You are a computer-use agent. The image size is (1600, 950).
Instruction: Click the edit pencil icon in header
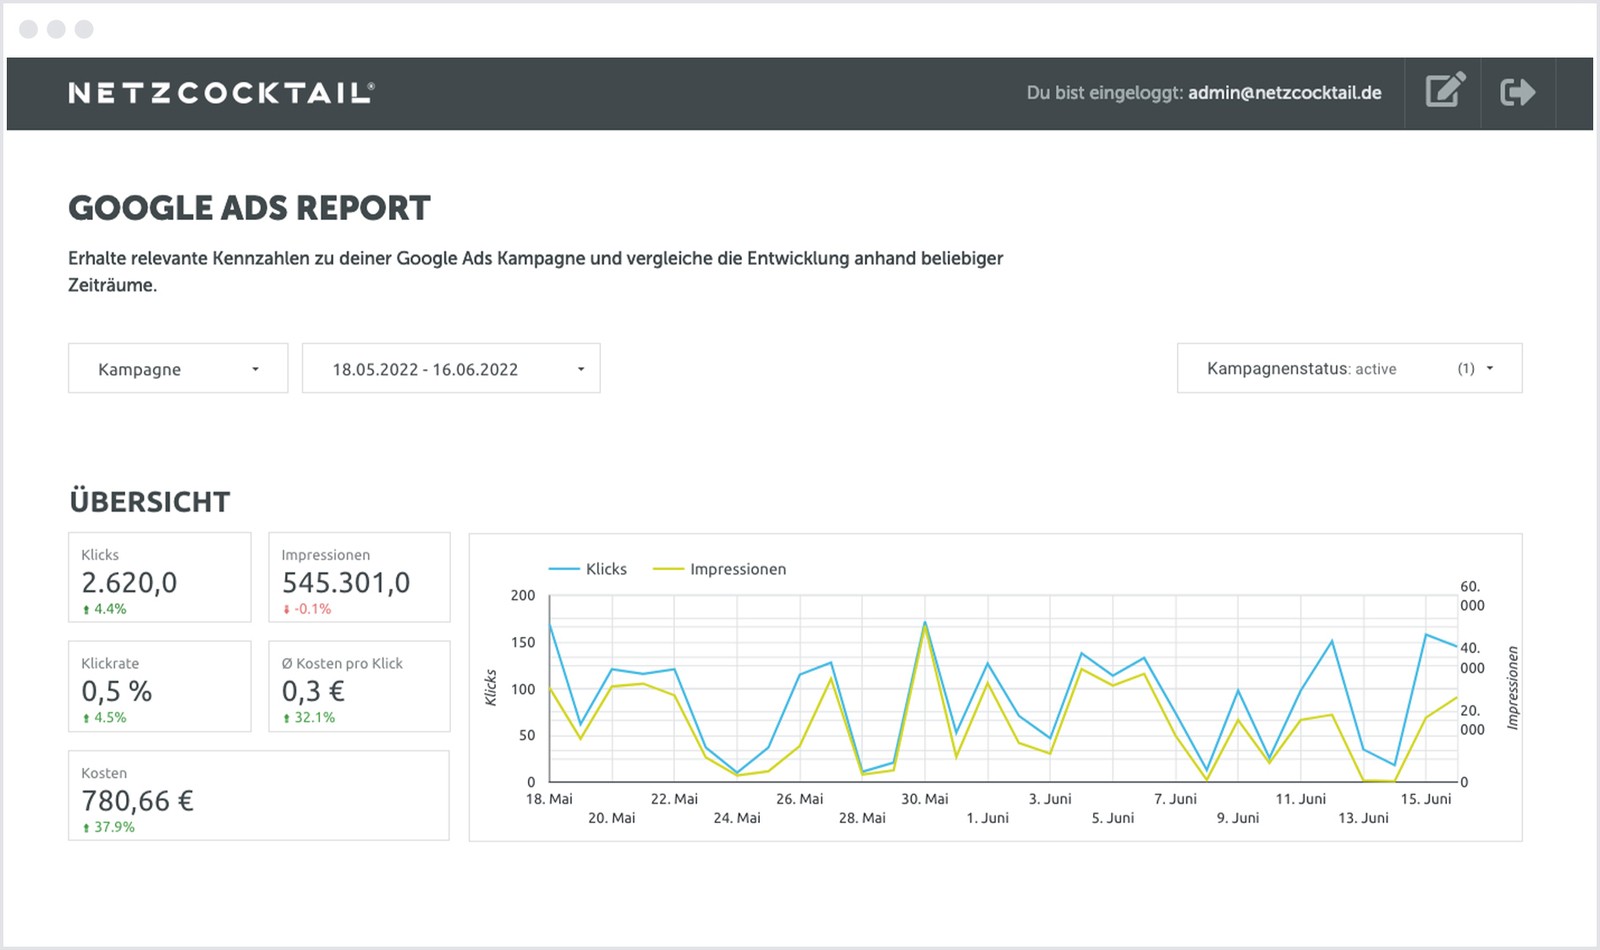coord(1444,91)
